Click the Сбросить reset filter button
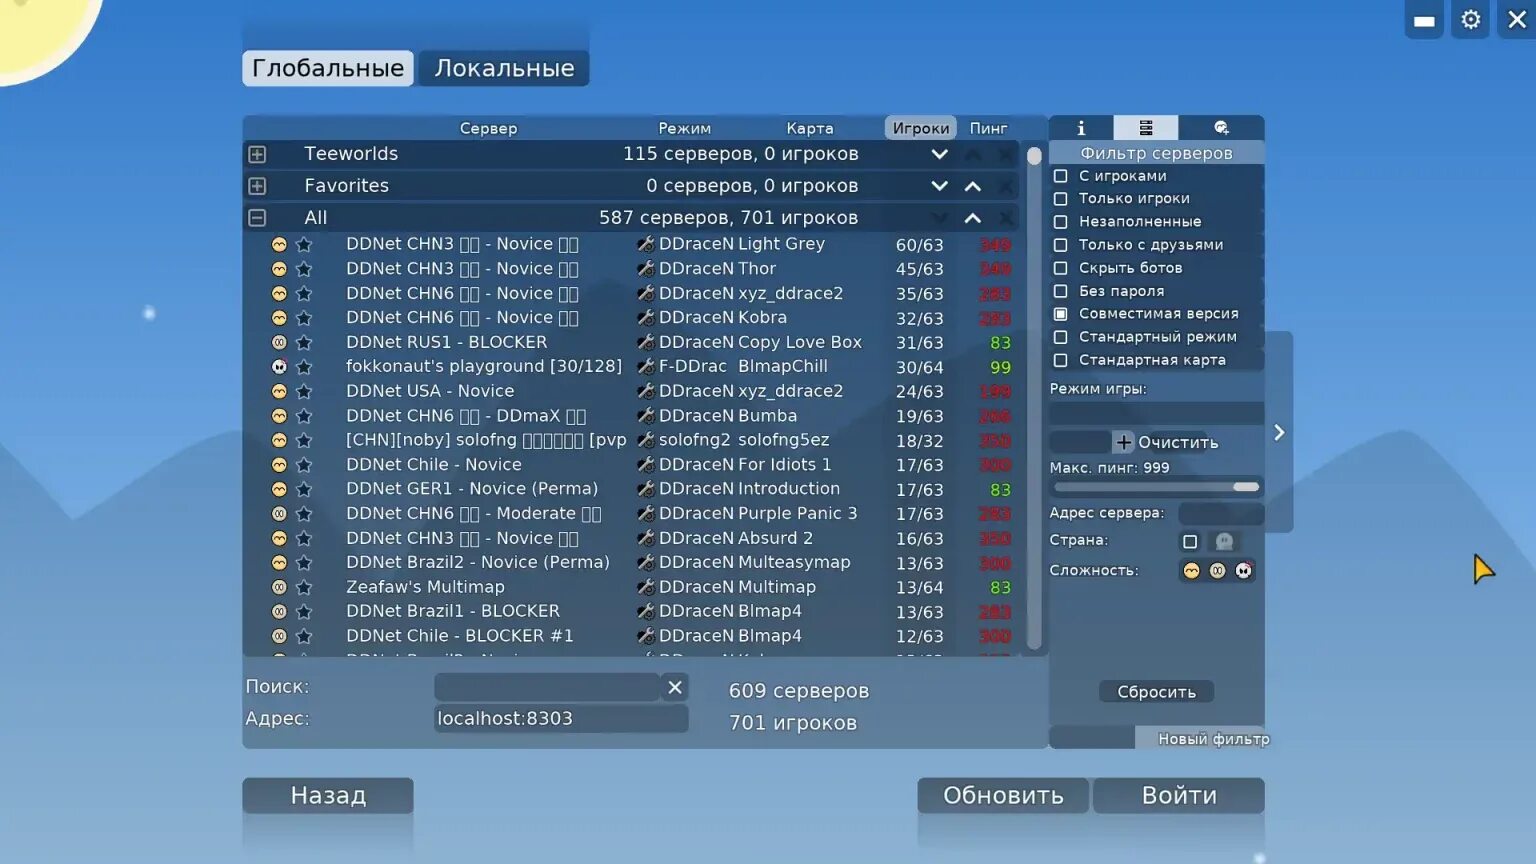Viewport: 1536px width, 864px height. click(x=1156, y=692)
